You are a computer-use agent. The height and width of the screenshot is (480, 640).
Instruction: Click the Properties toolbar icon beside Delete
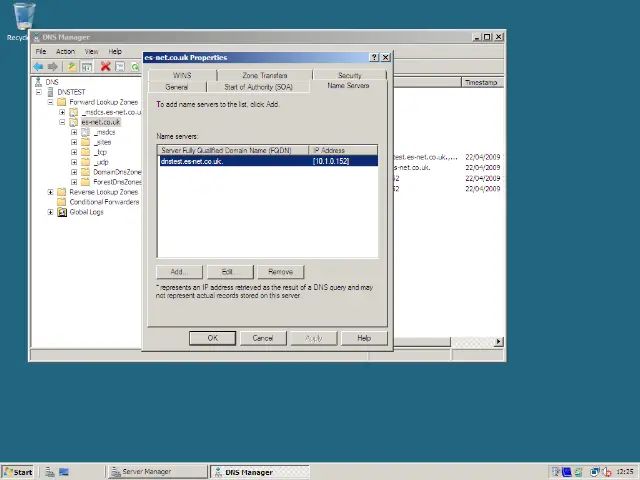[x=120, y=67]
